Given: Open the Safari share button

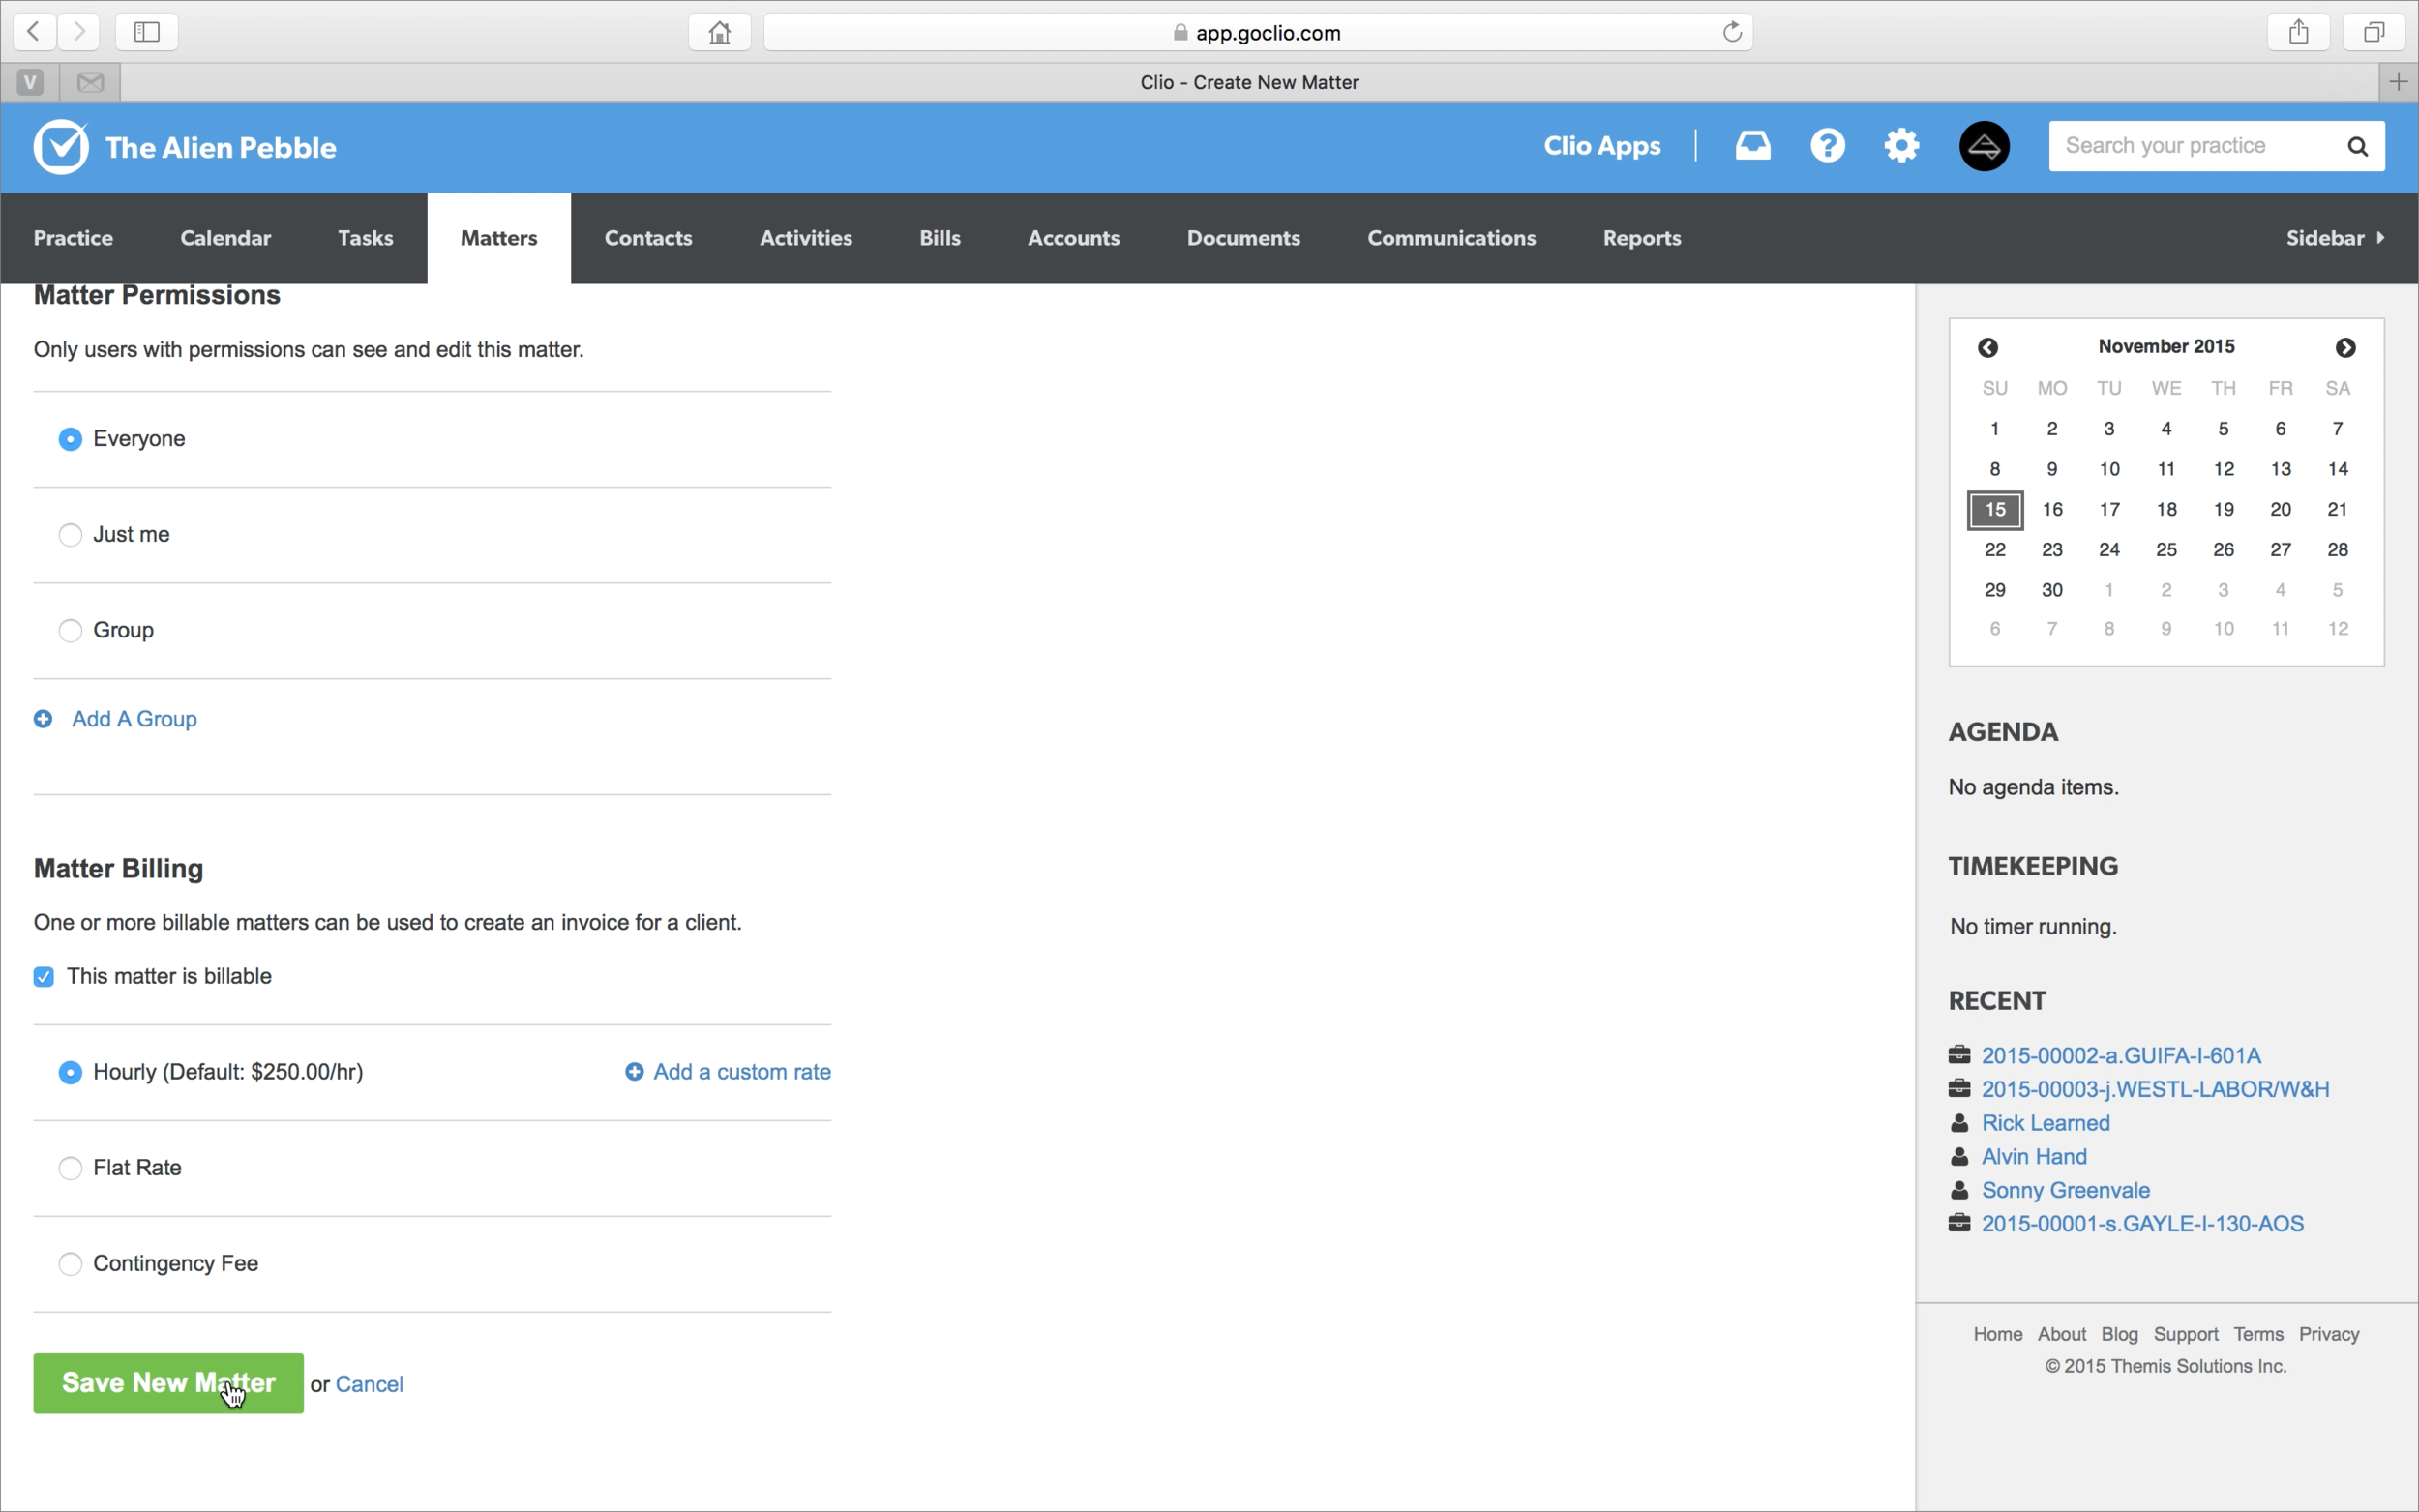Looking at the screenshot, I should (2298, 32).
